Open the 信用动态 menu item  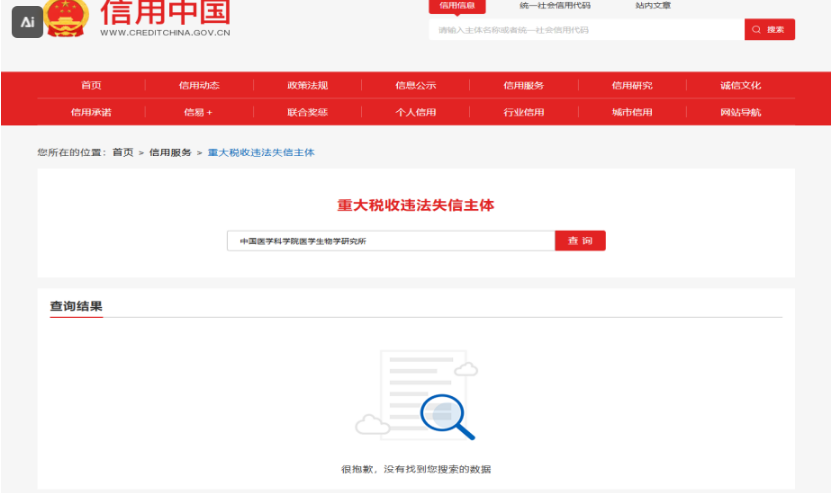[199, 85]
